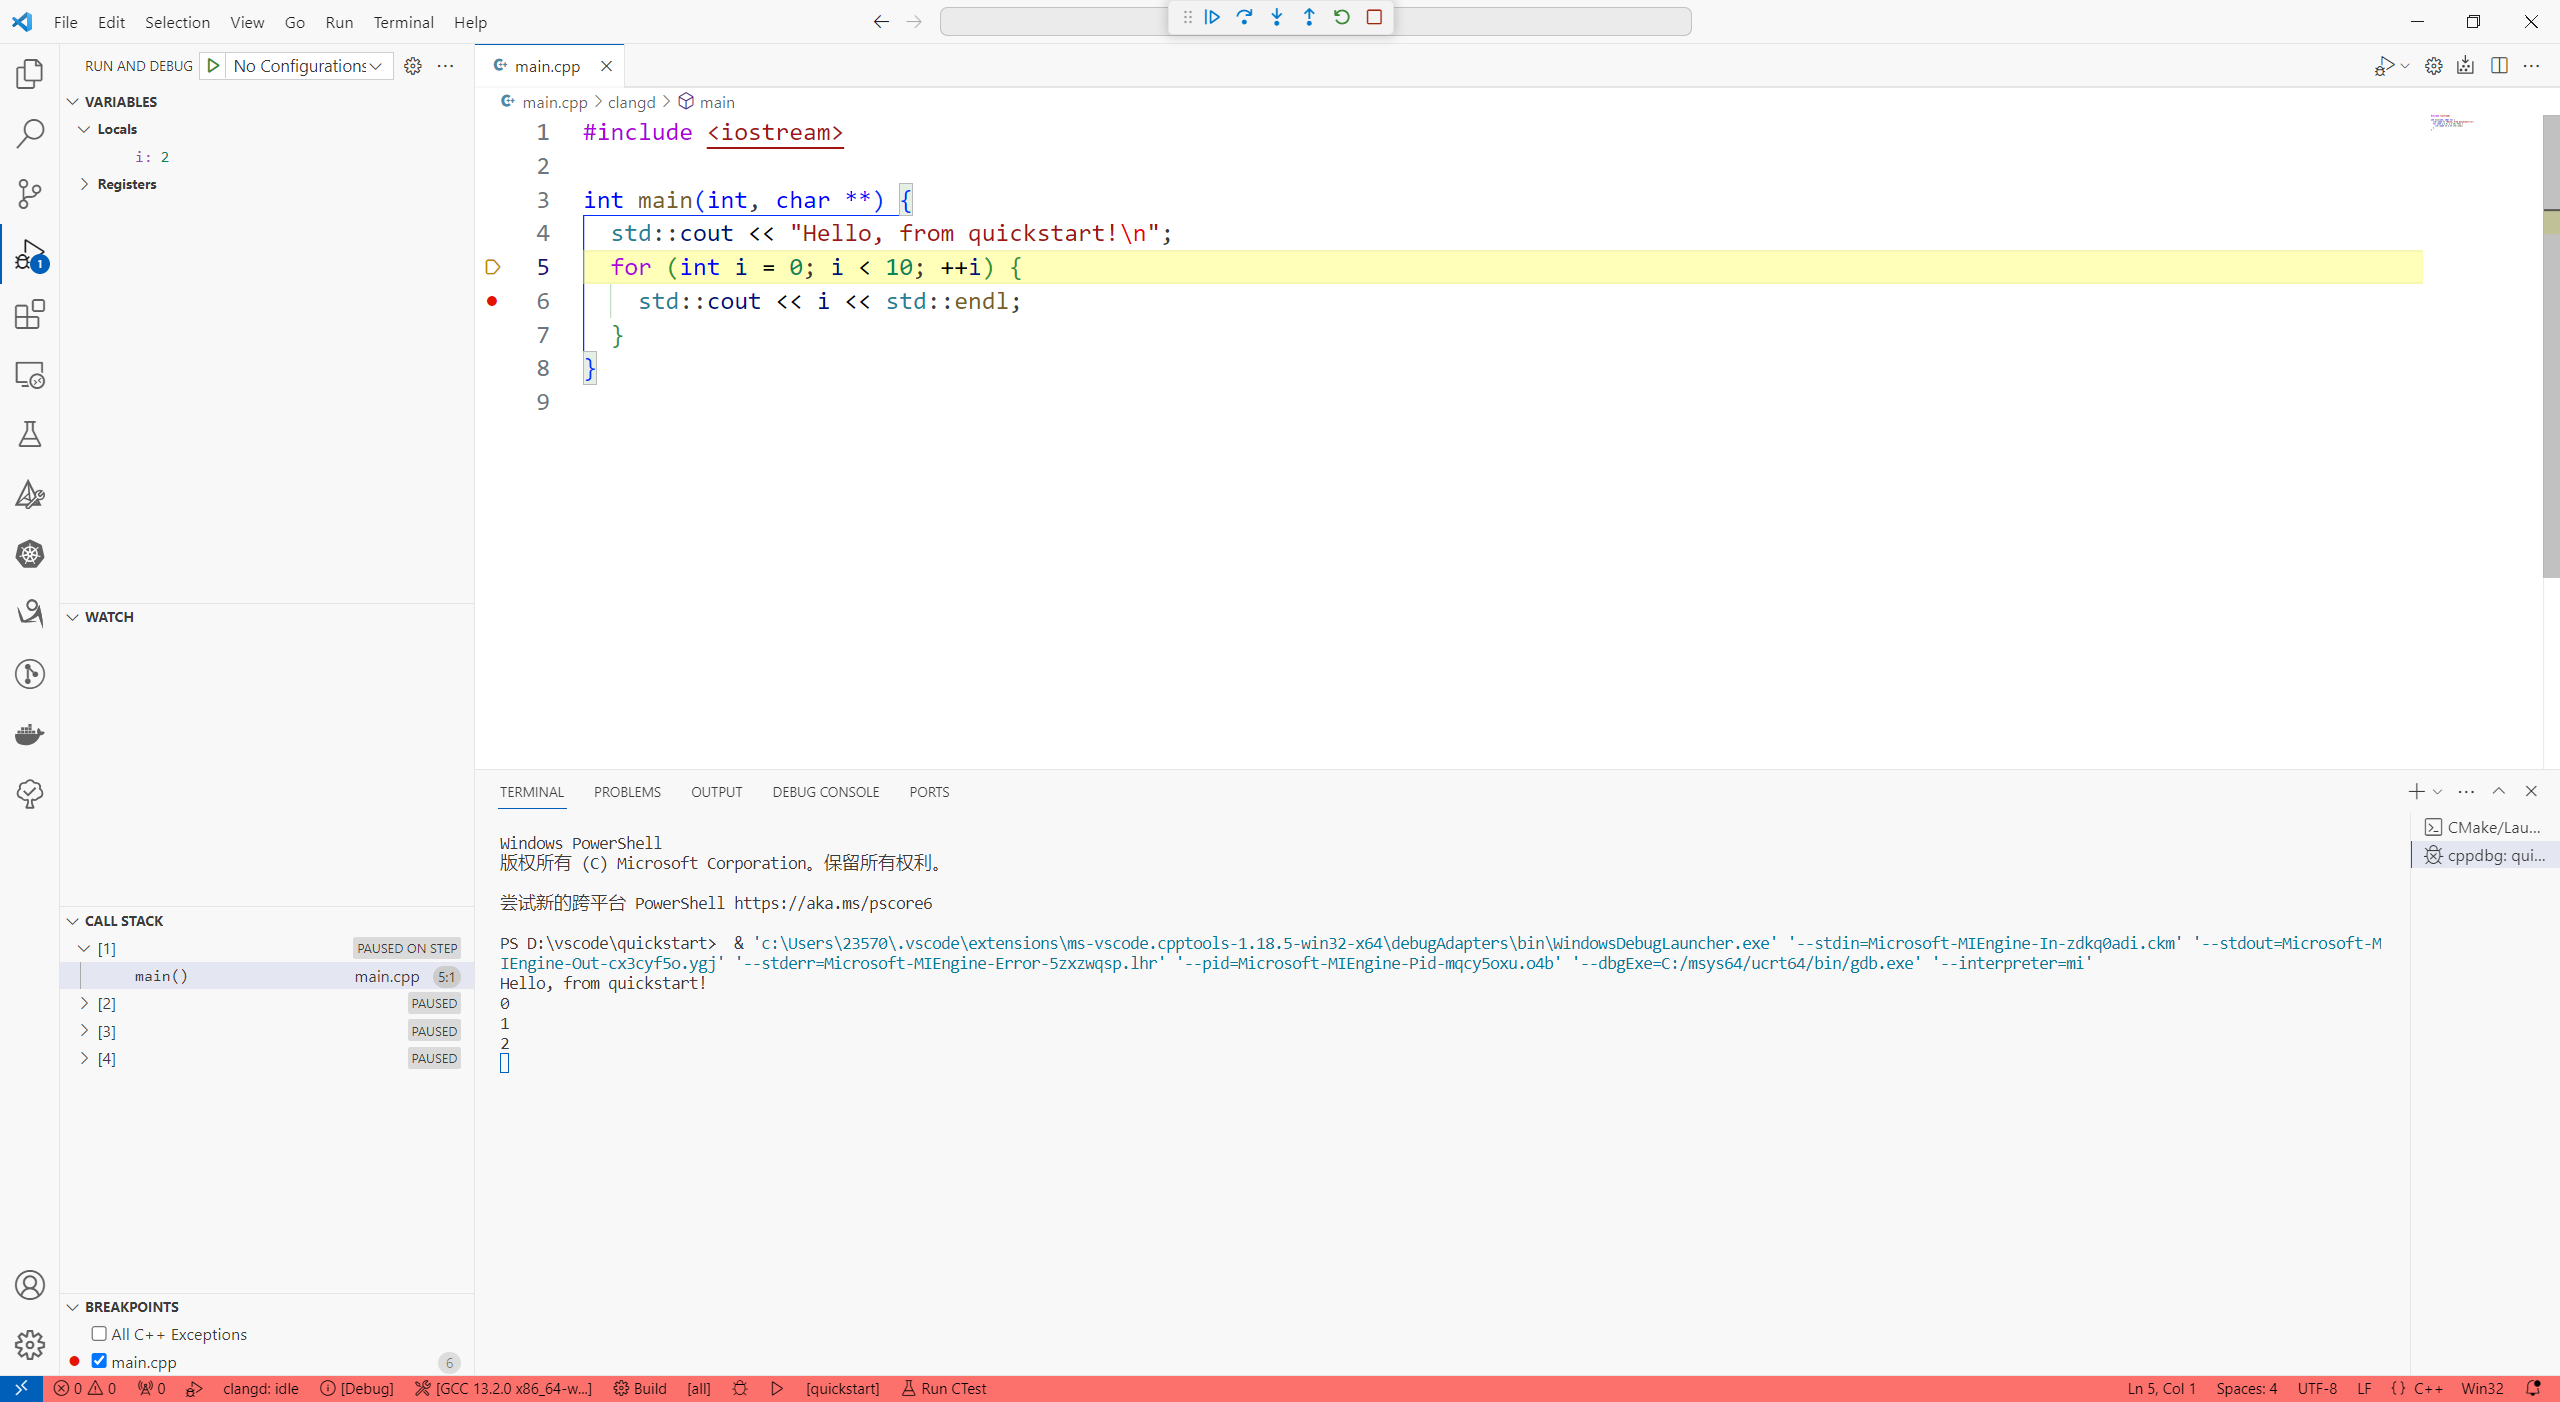
Task: Start debugging with green play button
Action: click(213, 66)
